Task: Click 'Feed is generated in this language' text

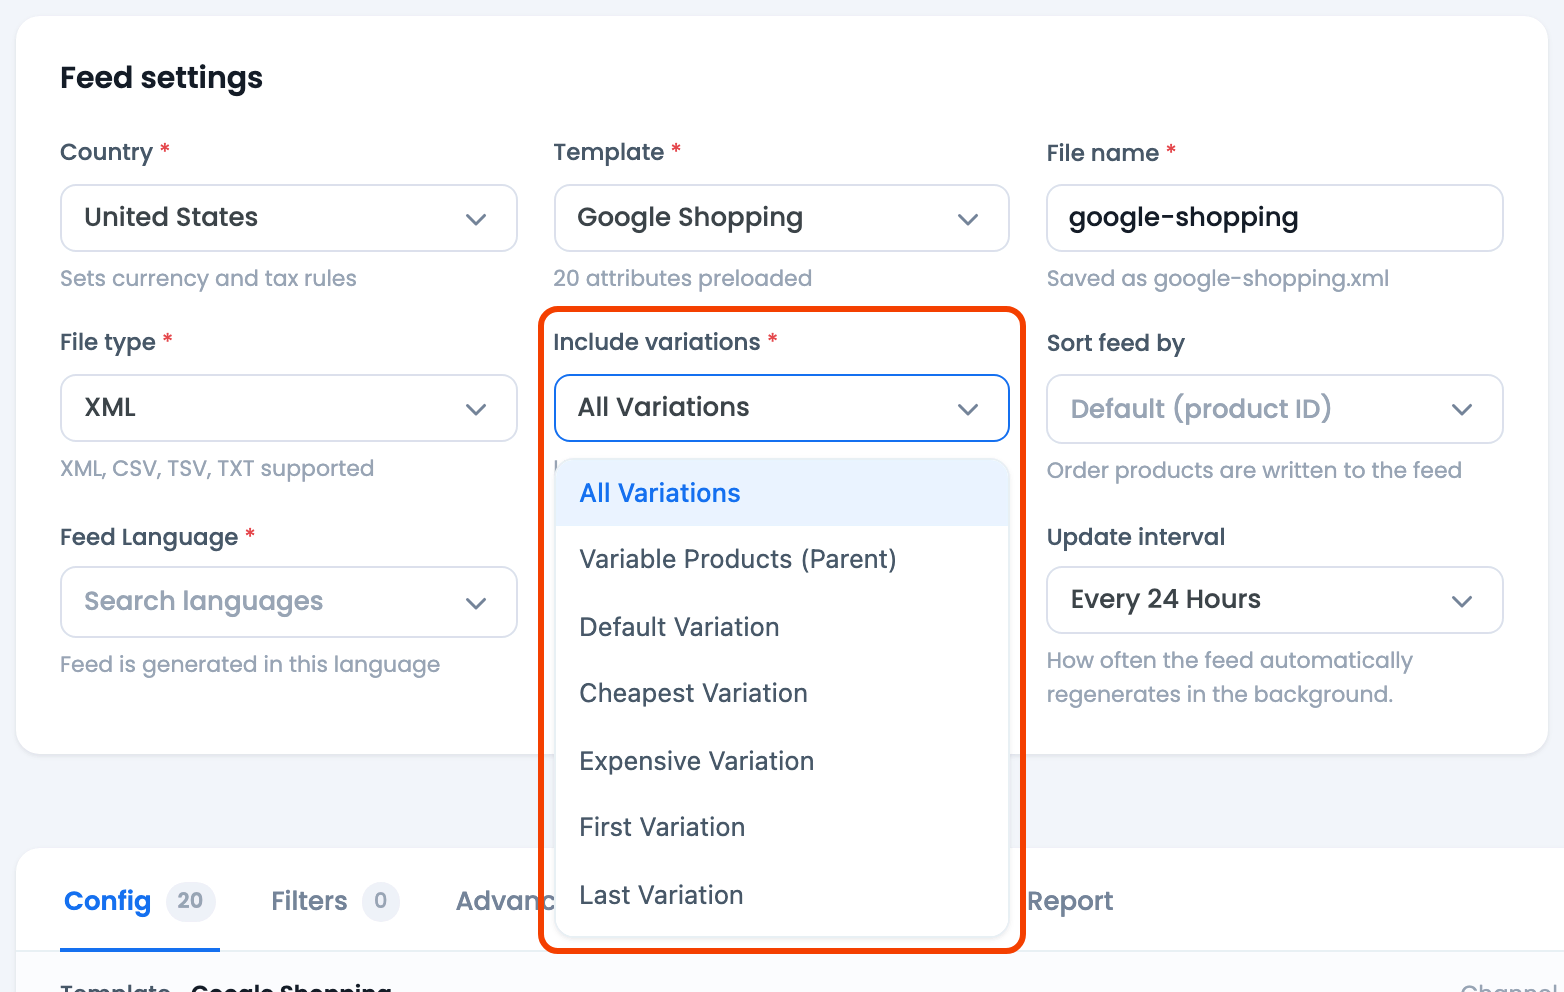Action: [250, 664]
